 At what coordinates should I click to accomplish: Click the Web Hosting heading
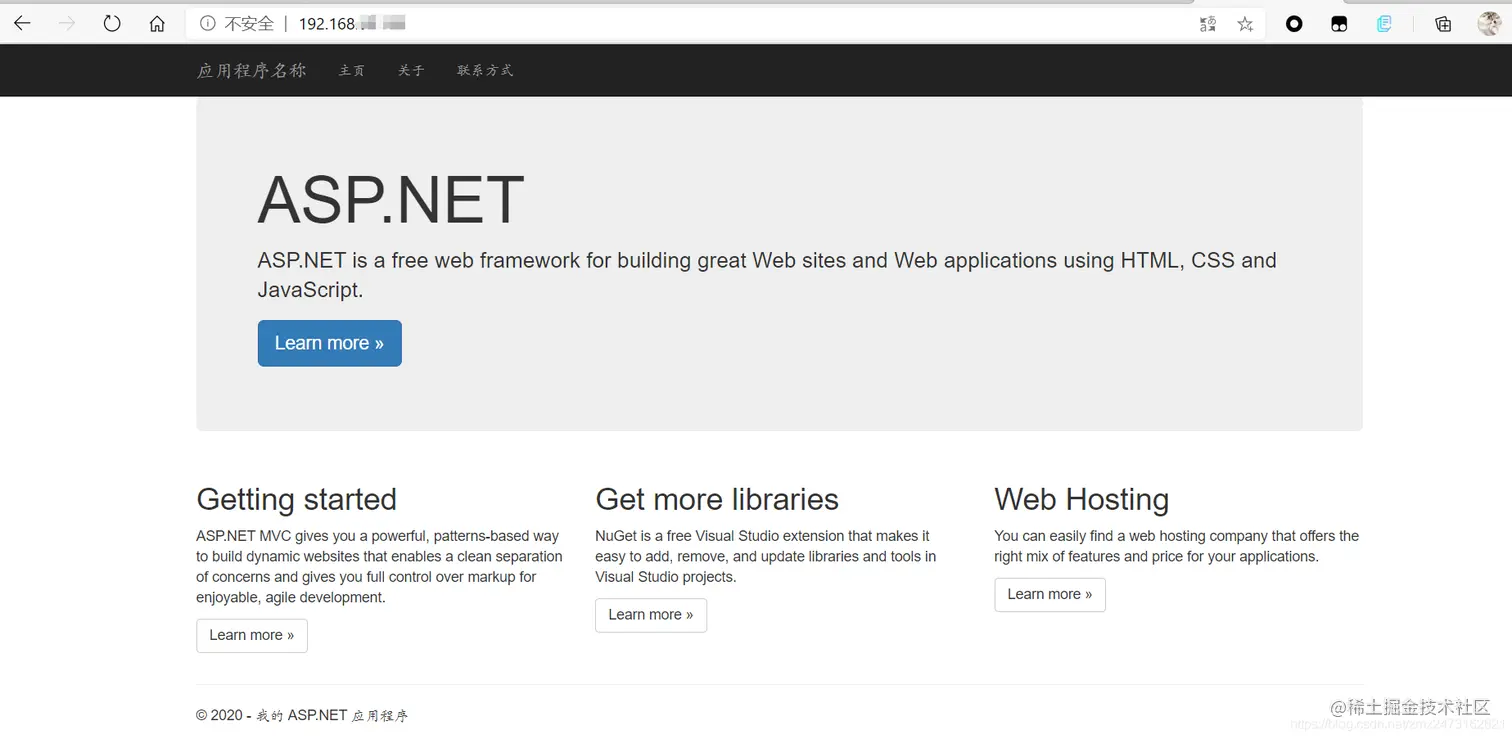click(1082, 499)
